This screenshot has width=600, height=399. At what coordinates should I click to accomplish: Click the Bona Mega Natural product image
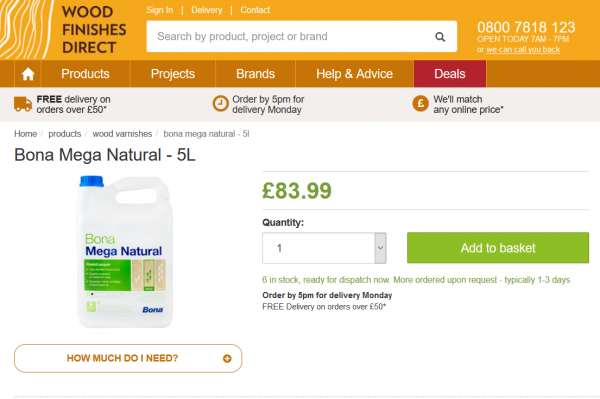coord(125,252)
